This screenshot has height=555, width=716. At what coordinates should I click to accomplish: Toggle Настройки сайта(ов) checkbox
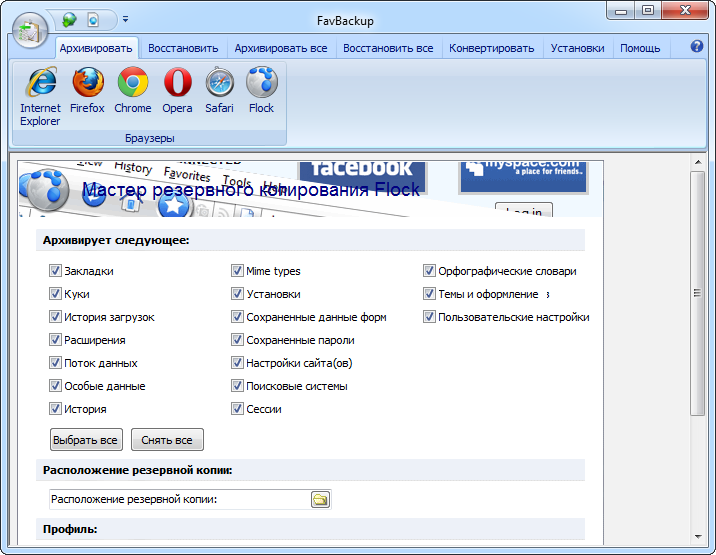pyautogui.click(x=237, y=362)
